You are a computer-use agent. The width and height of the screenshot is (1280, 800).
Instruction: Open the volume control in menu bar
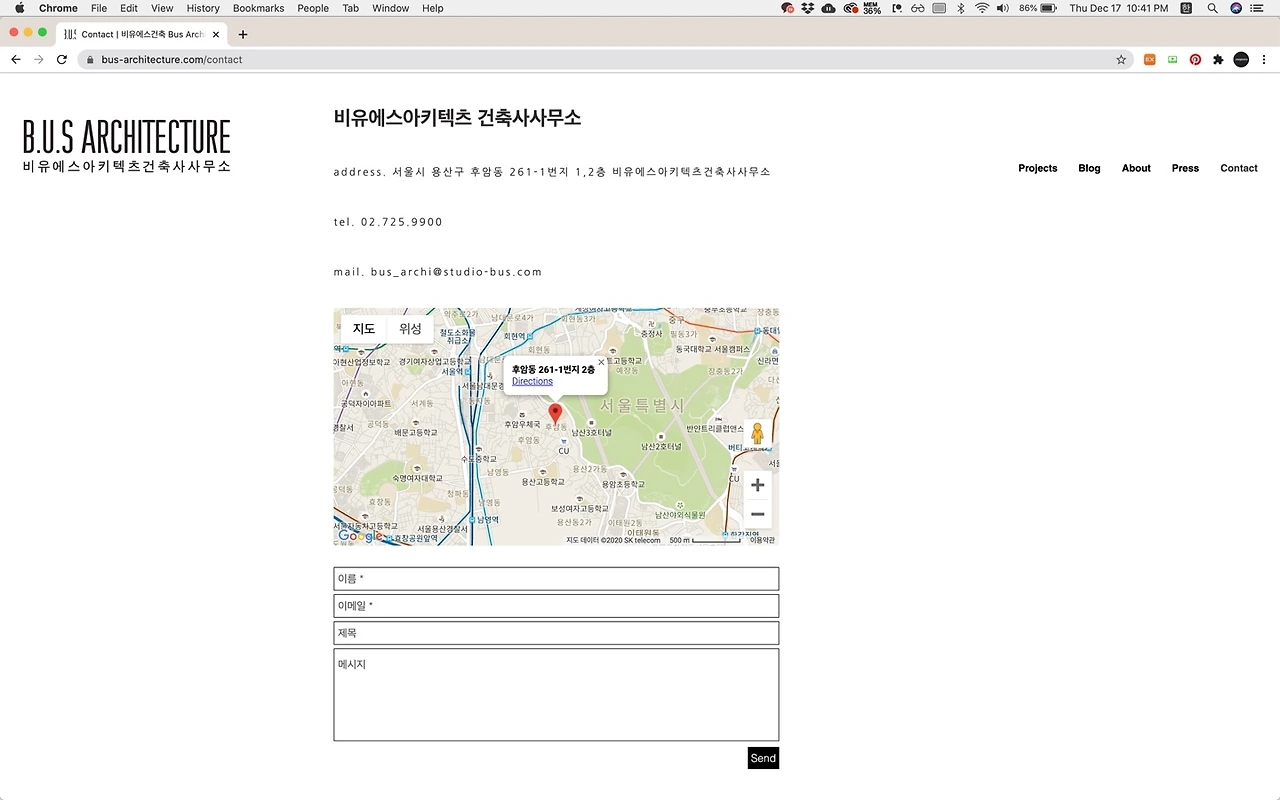(1003, 8)
